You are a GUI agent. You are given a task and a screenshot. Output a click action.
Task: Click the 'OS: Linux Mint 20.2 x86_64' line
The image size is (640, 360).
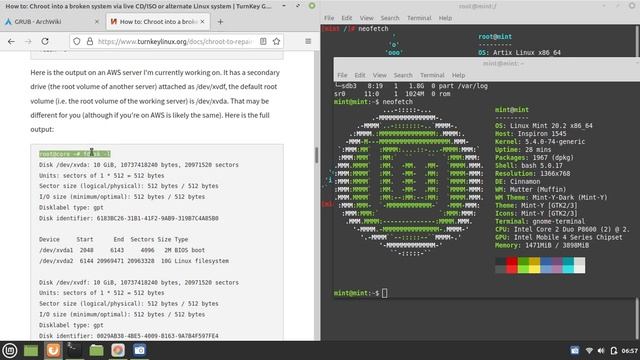point(544,126)
